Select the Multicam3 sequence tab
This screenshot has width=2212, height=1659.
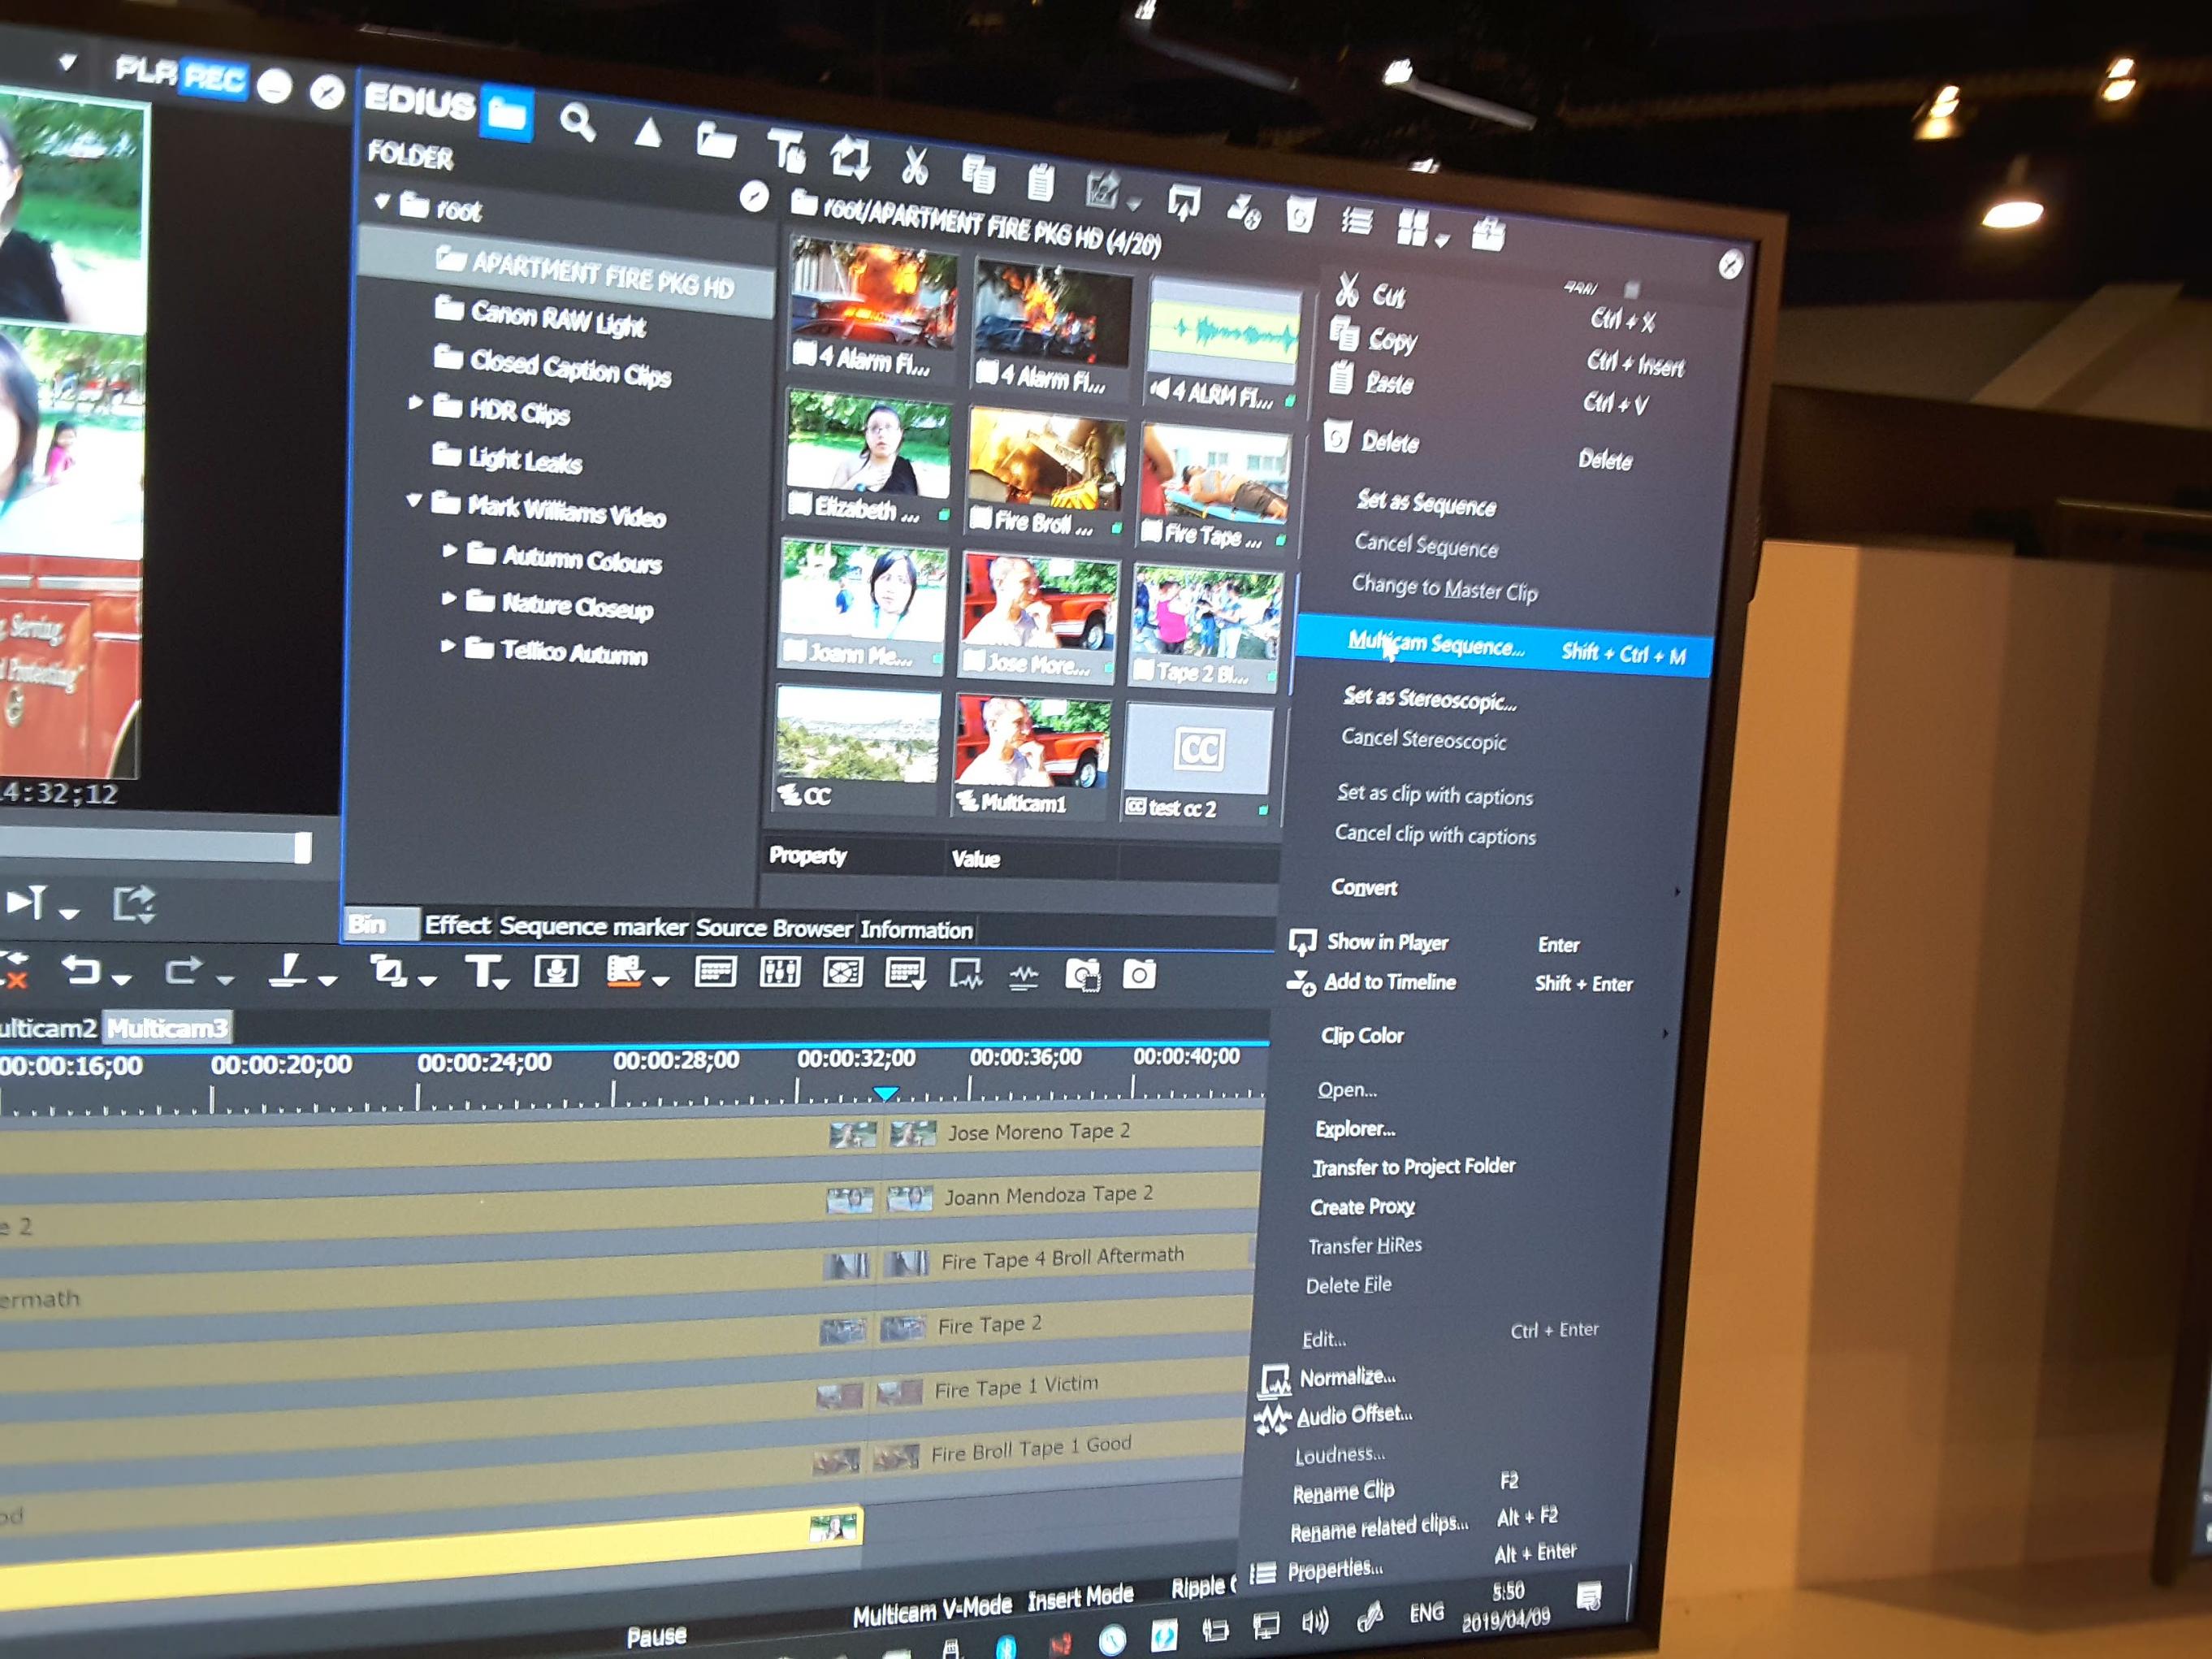point(168,1028)
